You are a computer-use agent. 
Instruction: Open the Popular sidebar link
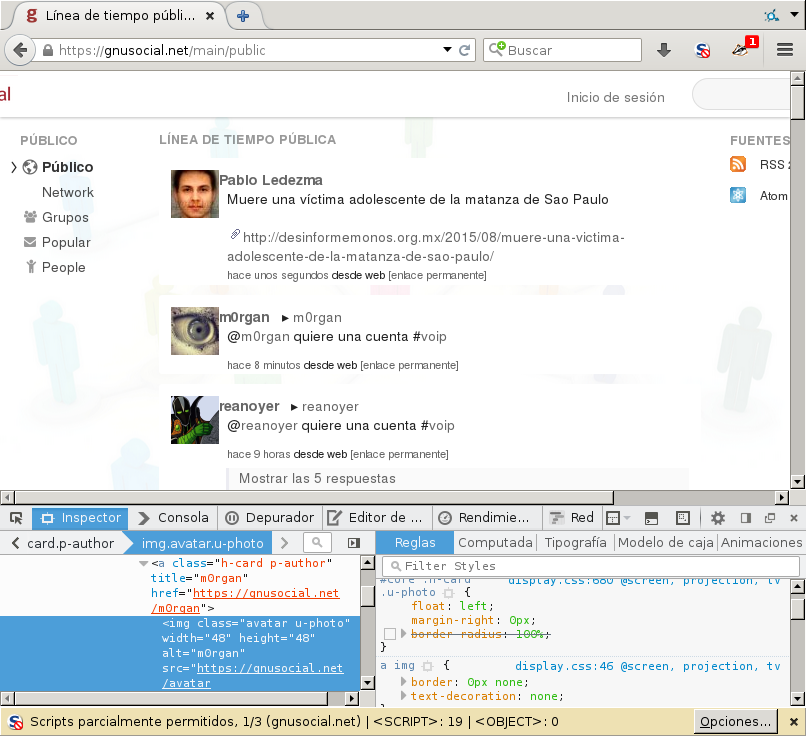66,242
